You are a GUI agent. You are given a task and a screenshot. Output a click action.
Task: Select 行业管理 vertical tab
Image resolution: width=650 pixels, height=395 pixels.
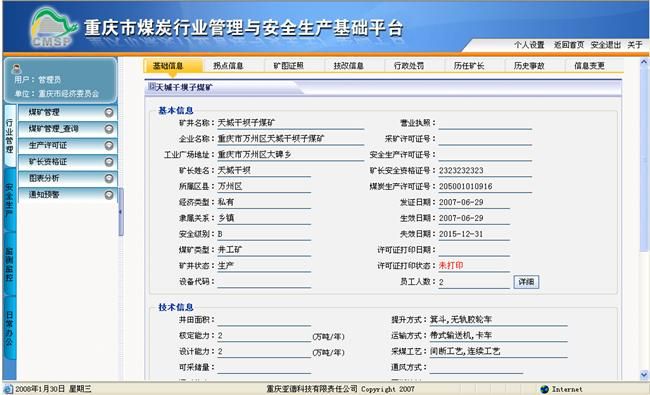(x=10, y=136)
